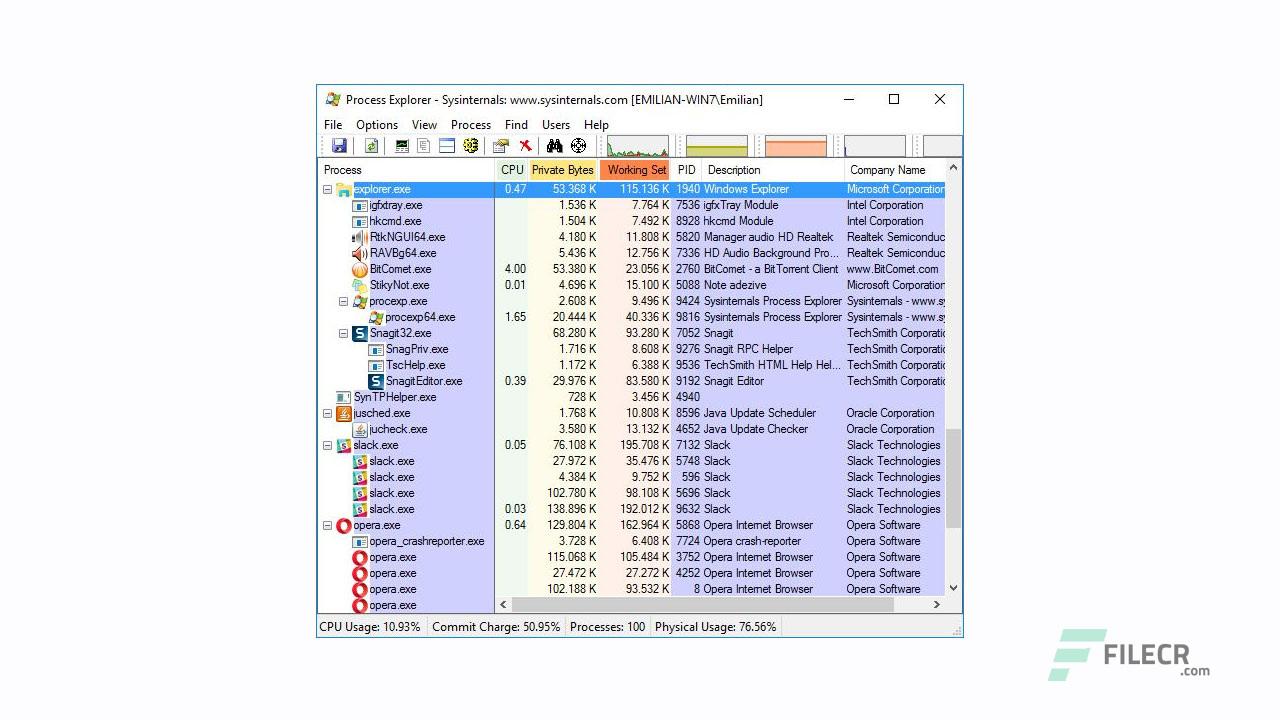Viewport: 1280px width, 720px height.
Task: Click the CPU usage mini graph
Action: (x=638, y=146)
